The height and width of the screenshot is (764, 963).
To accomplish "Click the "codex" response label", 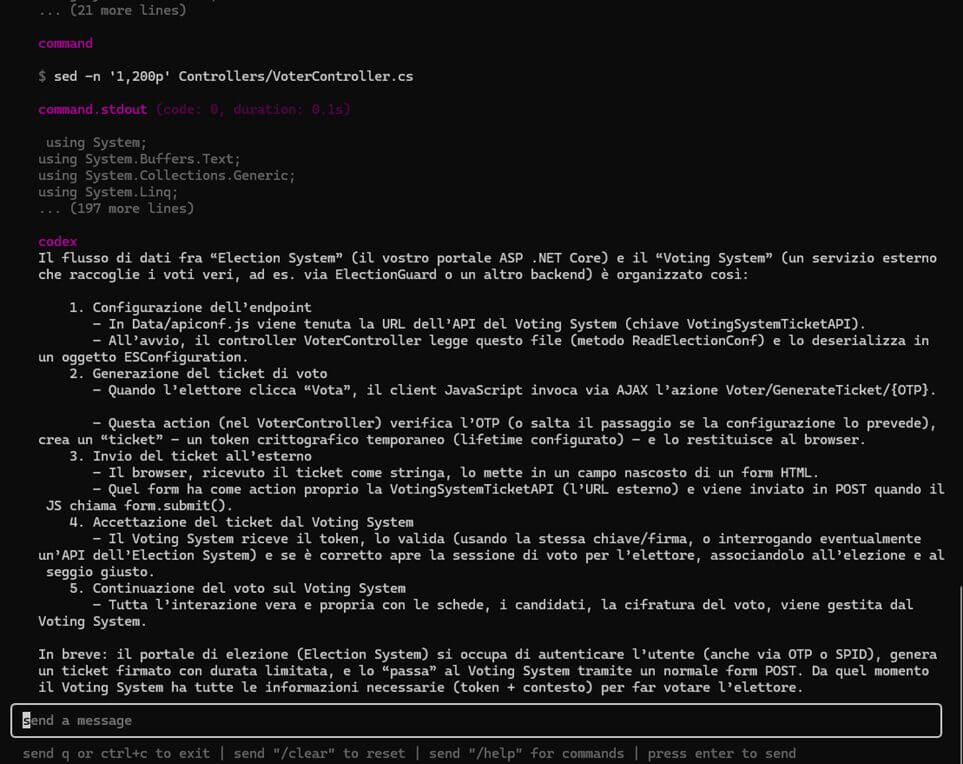I will [57, 241].
